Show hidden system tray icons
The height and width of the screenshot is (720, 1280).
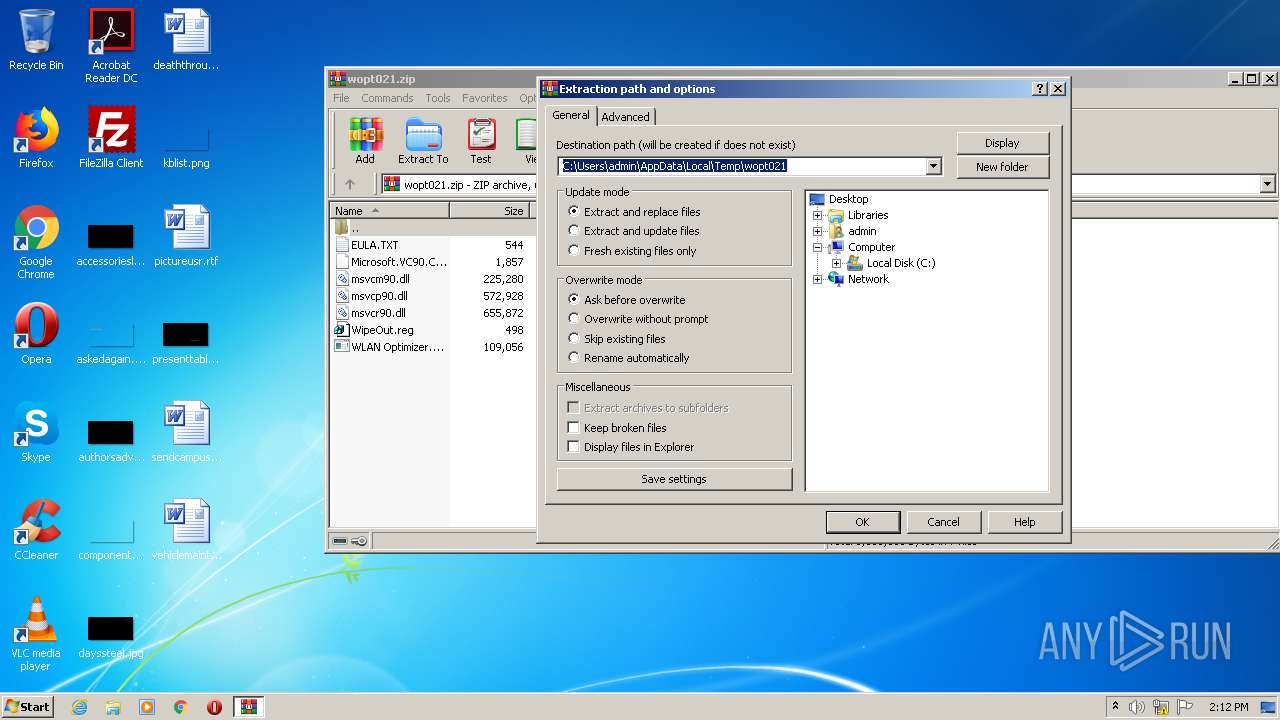coord(1115,707)
